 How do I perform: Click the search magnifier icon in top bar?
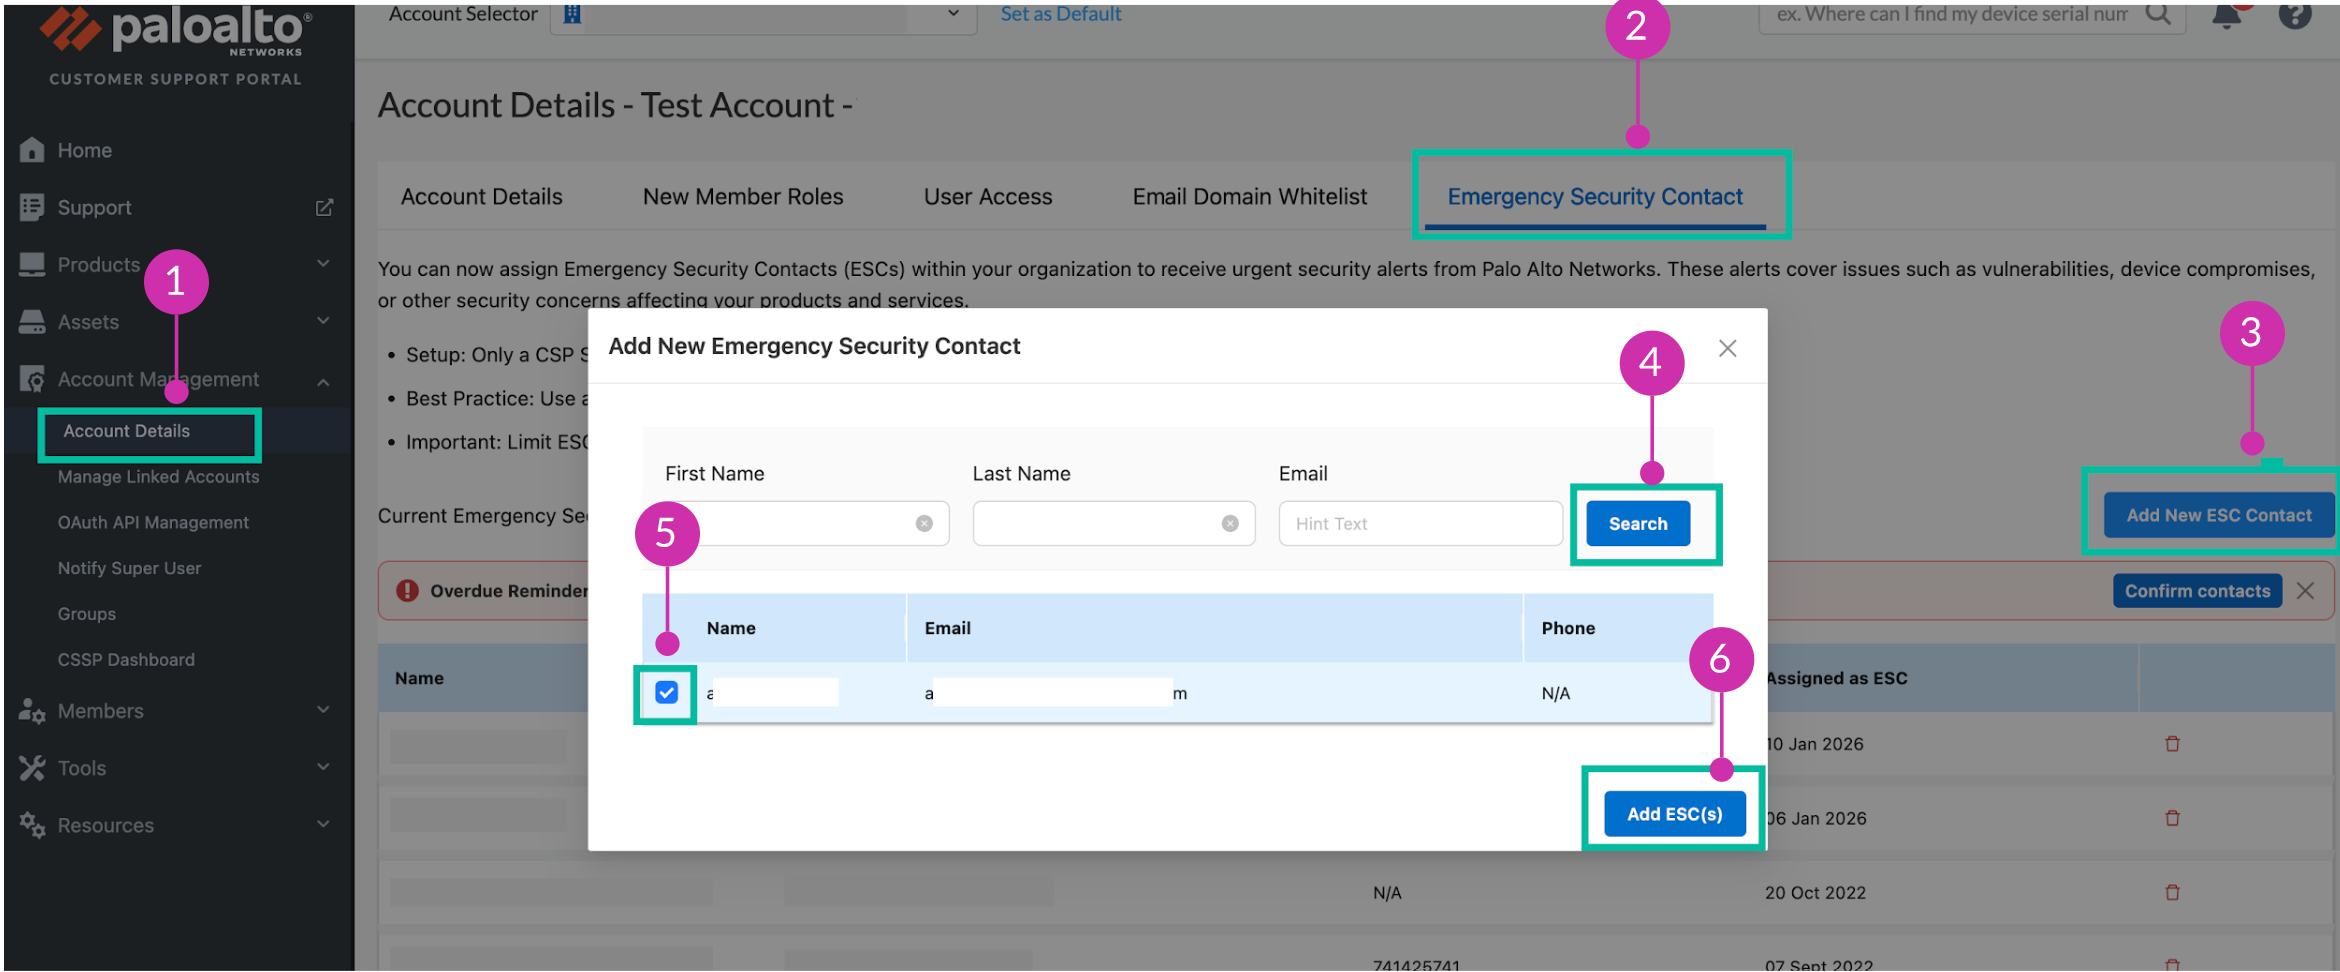[x=2158, y=14]
